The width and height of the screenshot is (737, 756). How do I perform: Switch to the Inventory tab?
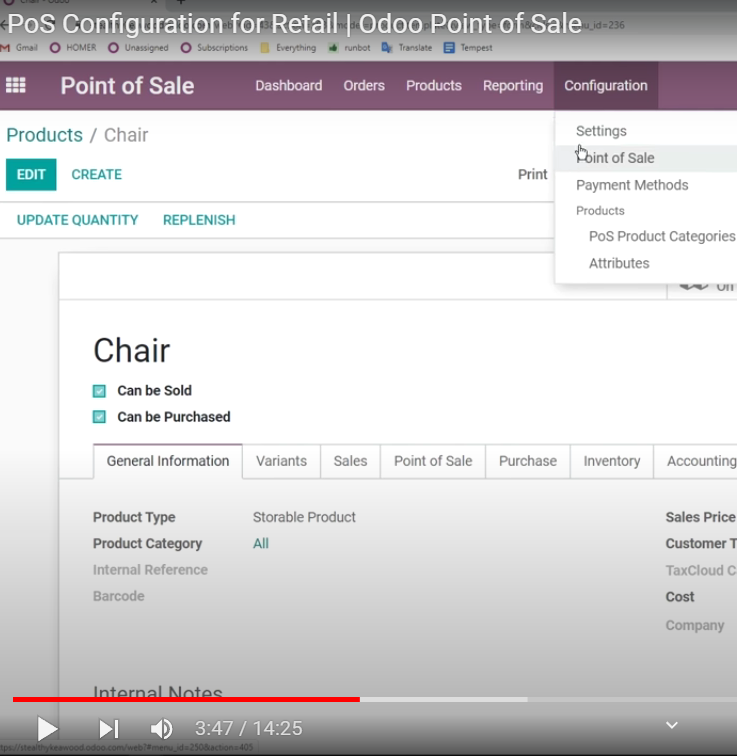pyautogui.click(x=612, y=461)
